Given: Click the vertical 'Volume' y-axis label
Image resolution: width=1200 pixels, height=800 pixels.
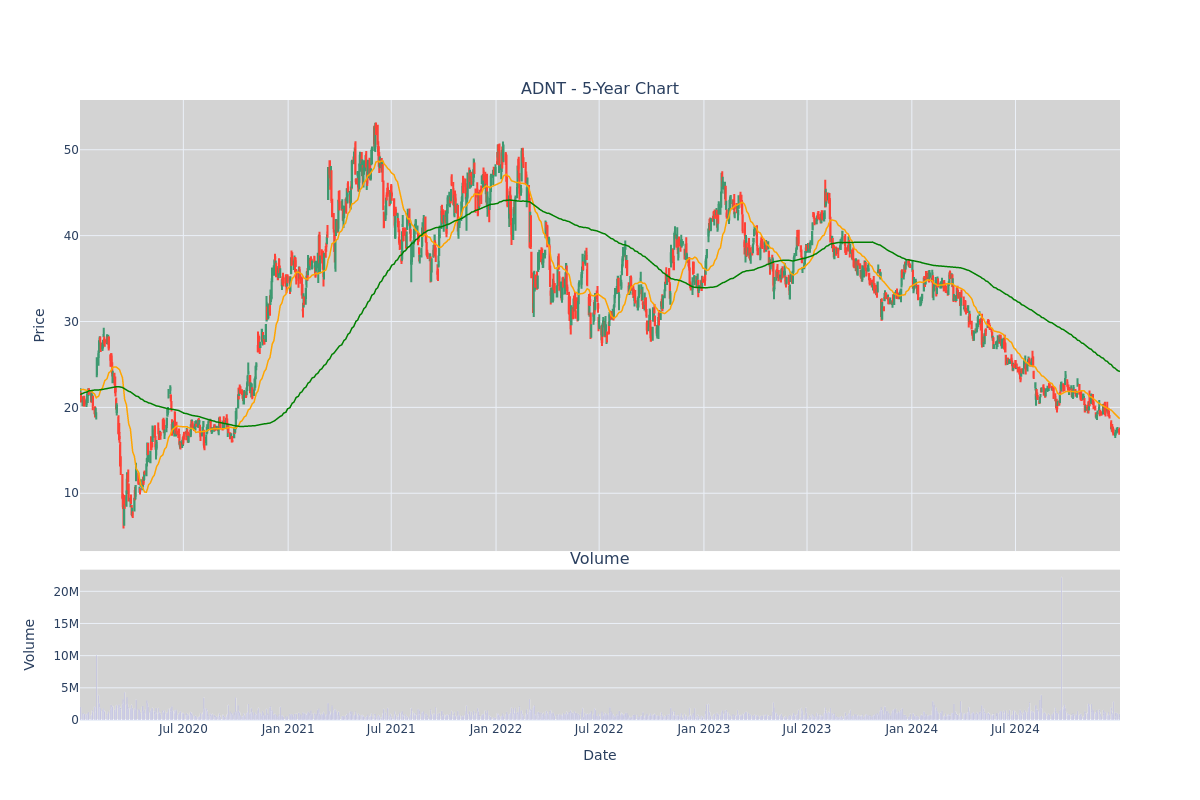Looking at the screenshot, I should tap(30, 644).
